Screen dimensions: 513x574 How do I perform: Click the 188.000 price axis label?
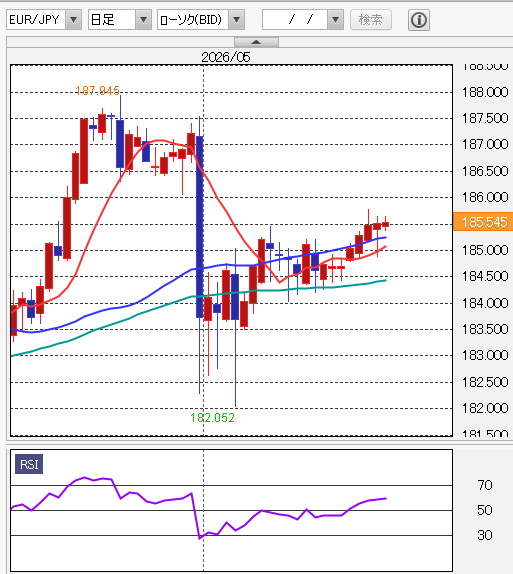tap(485, 92)
